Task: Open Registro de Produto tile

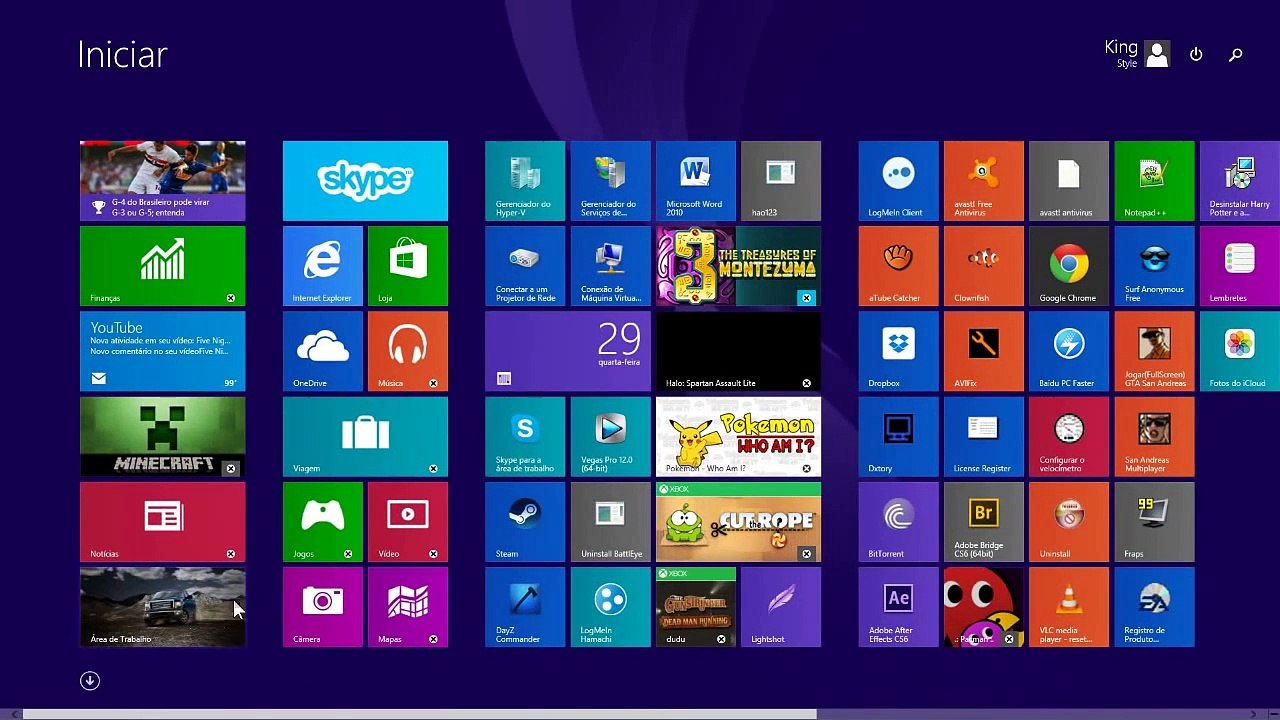Action: coord(1154,607)
